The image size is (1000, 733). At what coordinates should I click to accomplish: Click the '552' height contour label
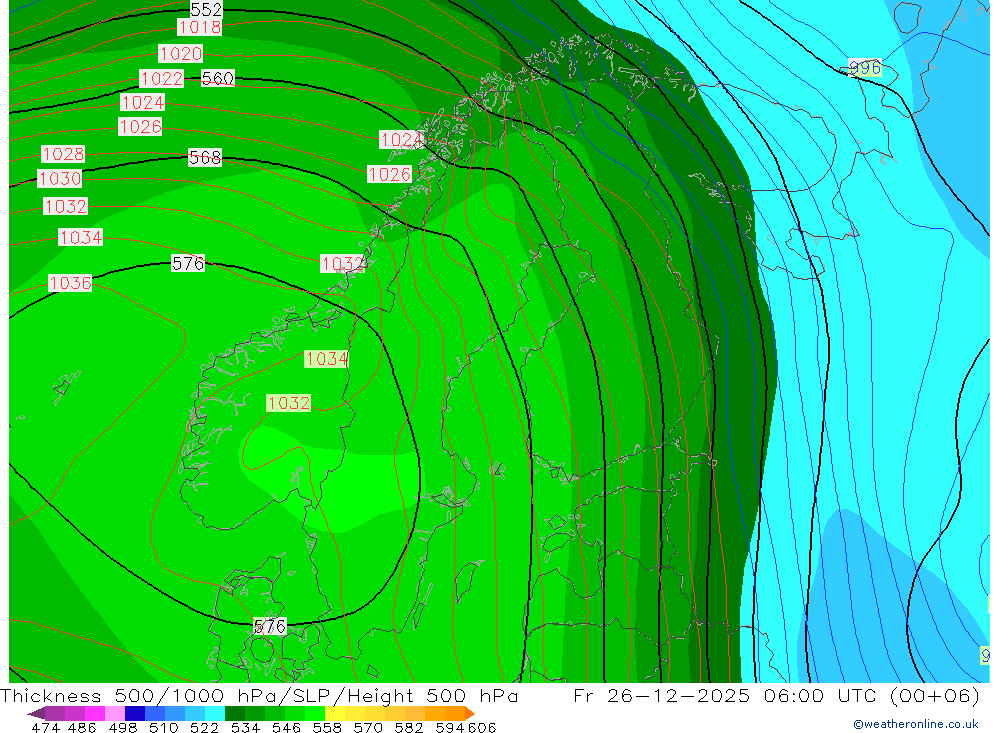(206, 10)
